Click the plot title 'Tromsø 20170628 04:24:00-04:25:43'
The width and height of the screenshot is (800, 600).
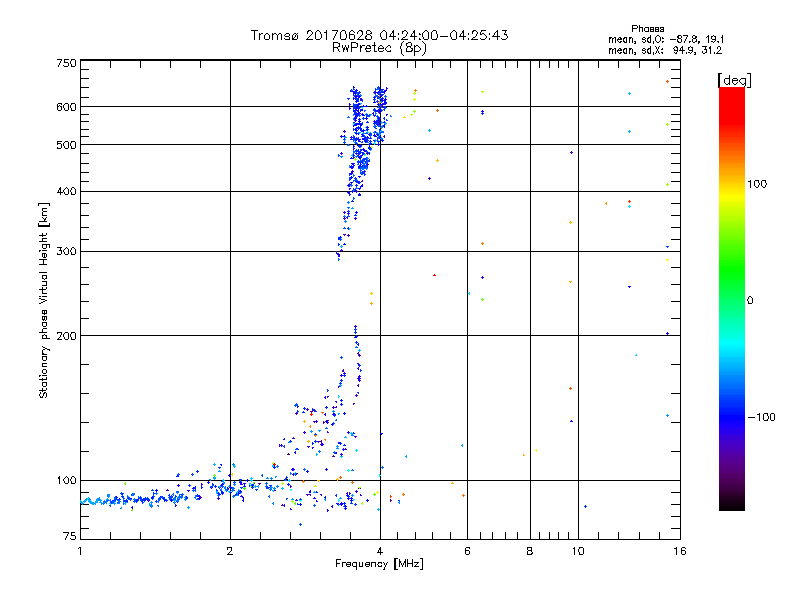[x=379, y=35]
